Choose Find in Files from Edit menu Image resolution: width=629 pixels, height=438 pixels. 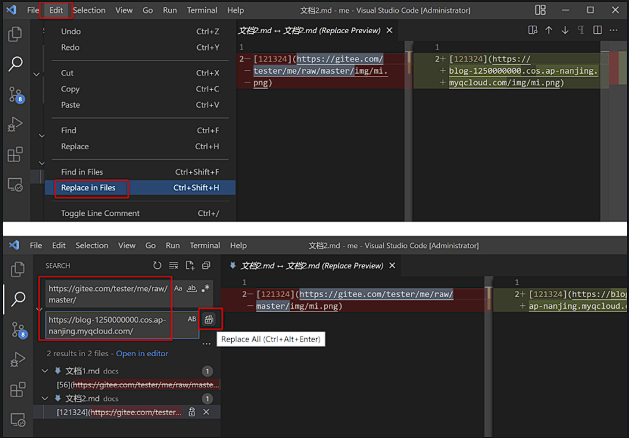[140, 172]
